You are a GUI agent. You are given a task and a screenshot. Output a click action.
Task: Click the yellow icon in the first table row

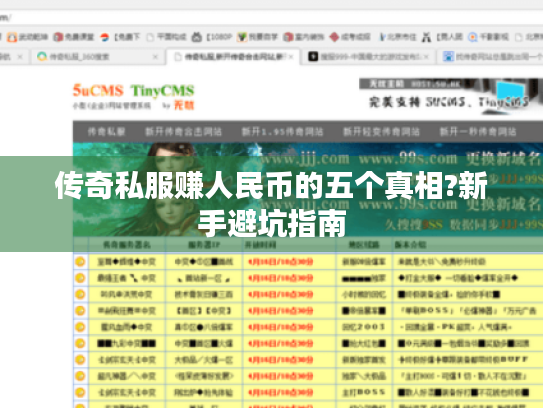coord(80,261)
